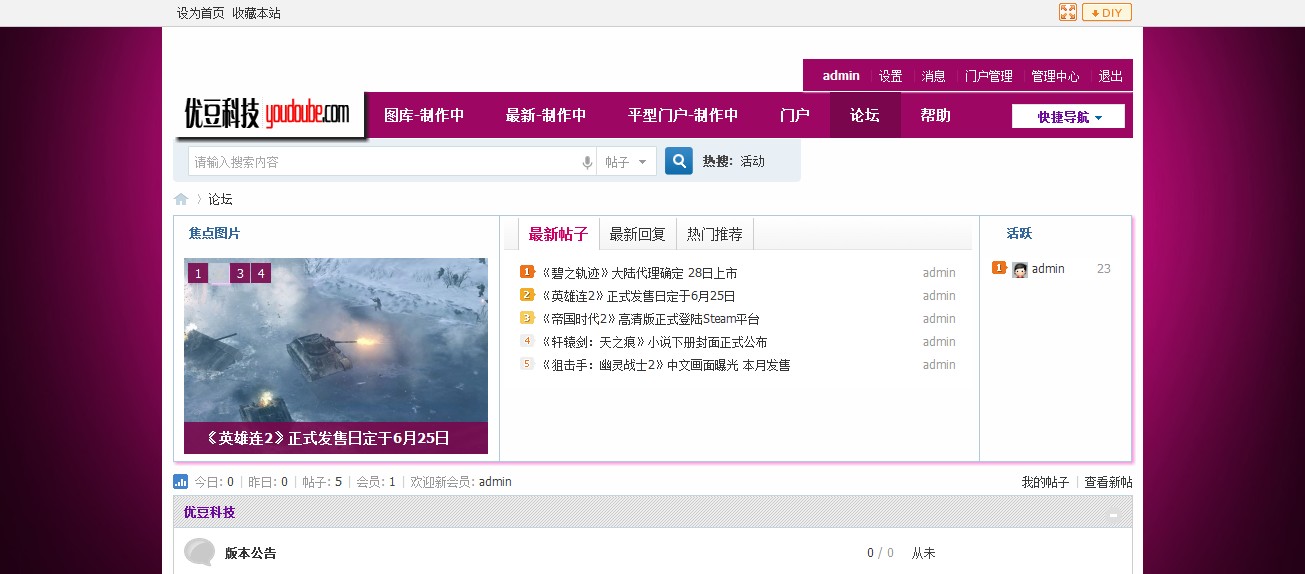Click the 优豆科技 youdoube.com logo
Viewport: 1305px width, 574px height.
pos(268,114)
